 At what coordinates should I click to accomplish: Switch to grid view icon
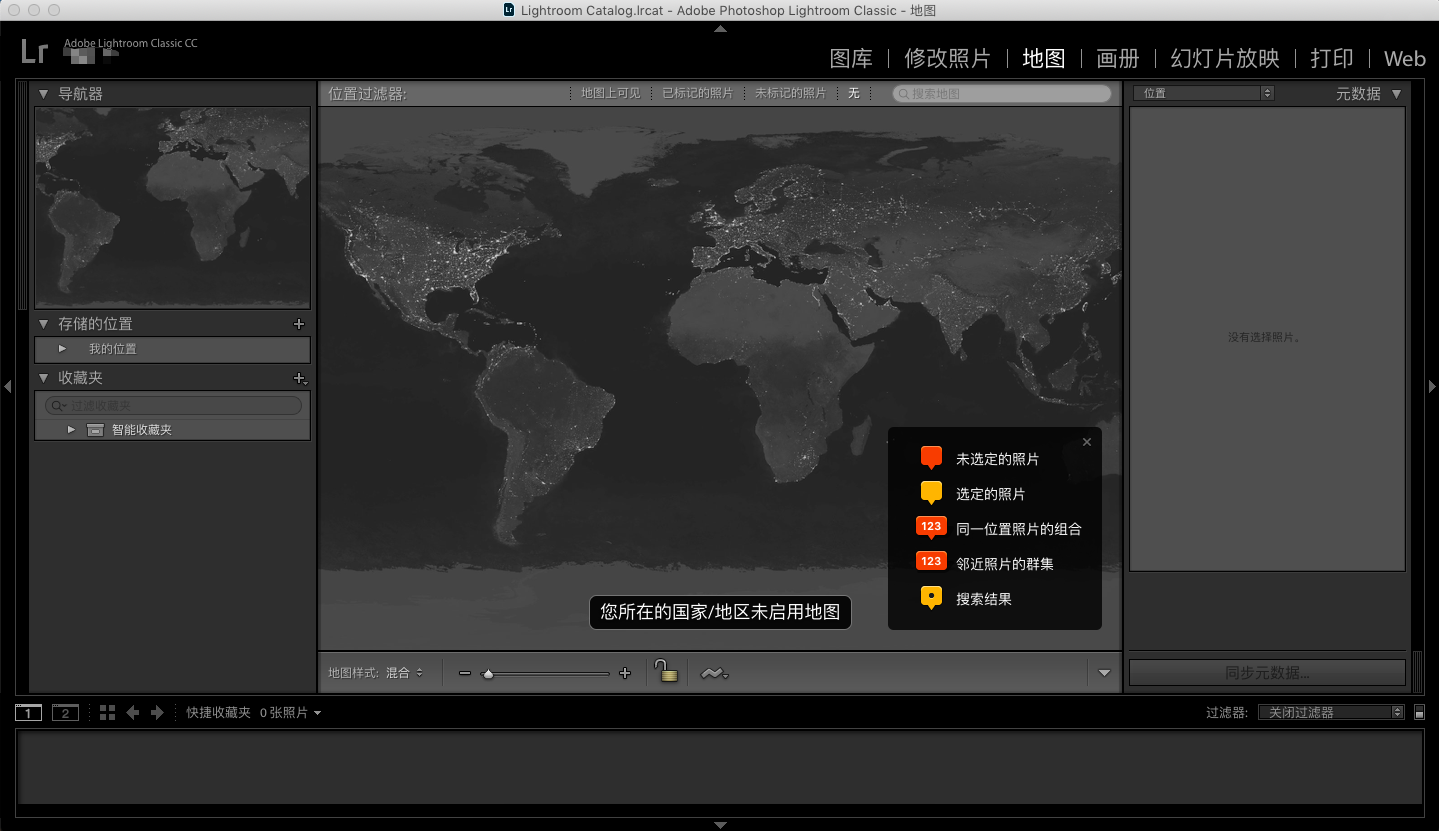coord(107,713)
